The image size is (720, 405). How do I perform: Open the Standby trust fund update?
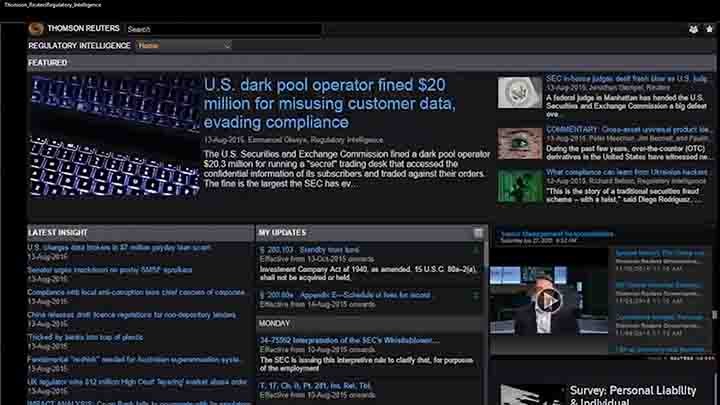tap(309, 250)
